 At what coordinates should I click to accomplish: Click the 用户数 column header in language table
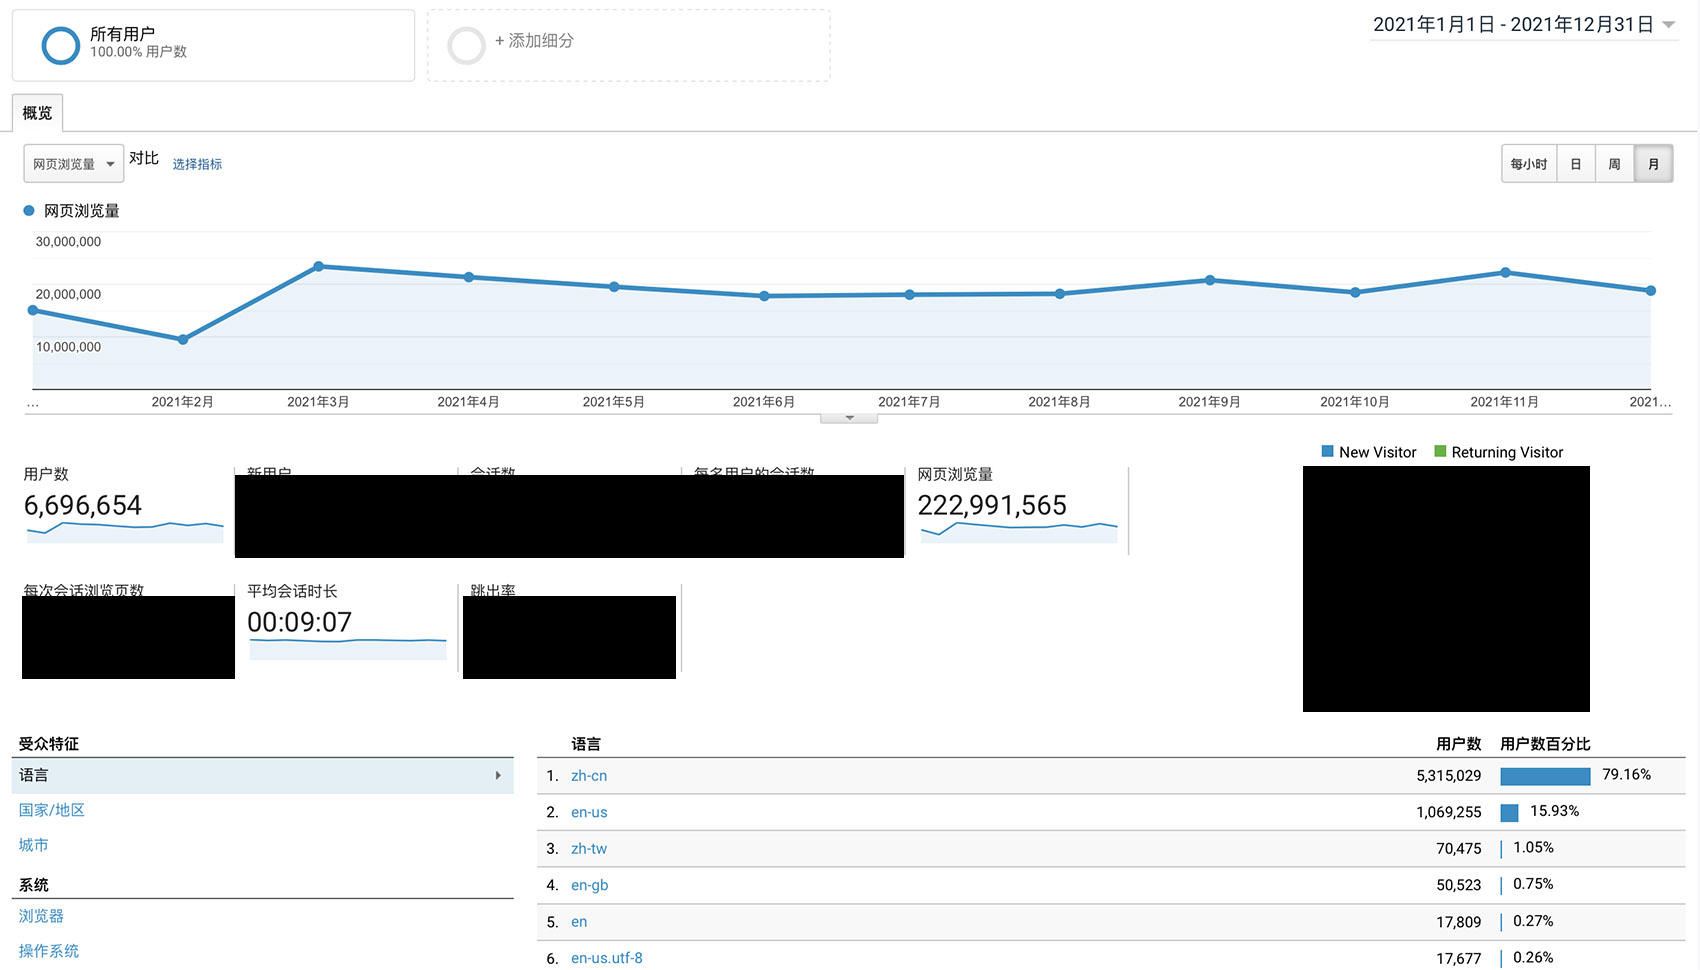point(1458,744)
